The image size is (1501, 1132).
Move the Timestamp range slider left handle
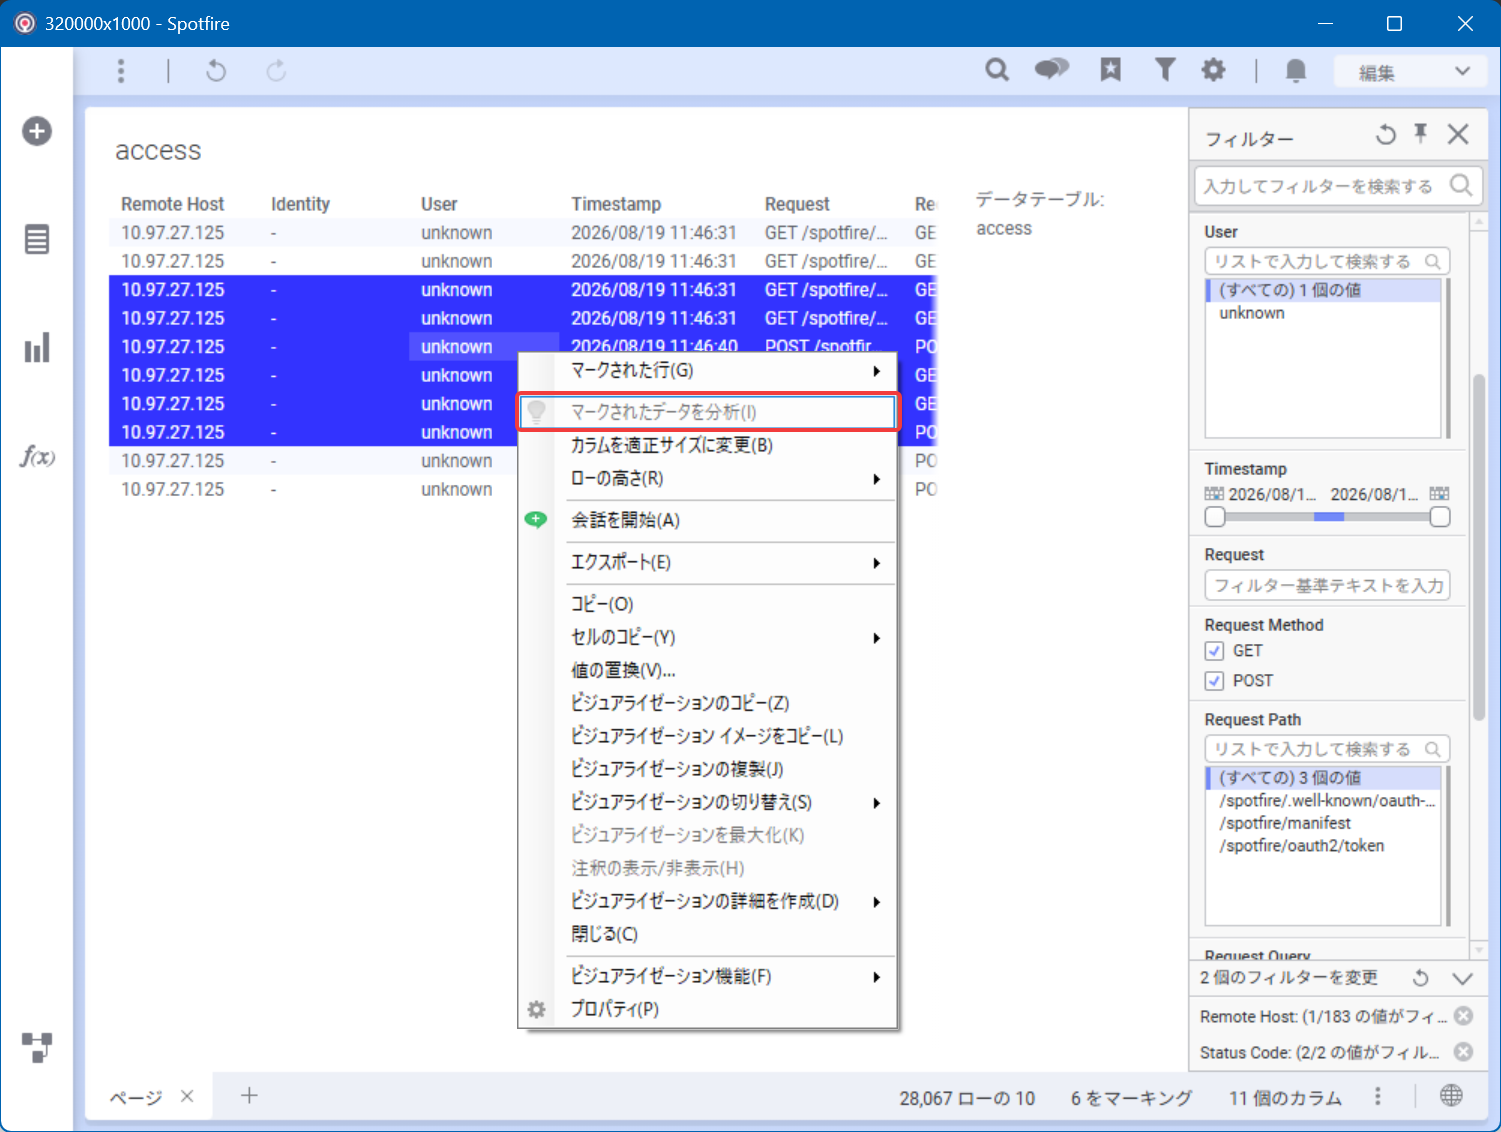(x=1215, y=517)
